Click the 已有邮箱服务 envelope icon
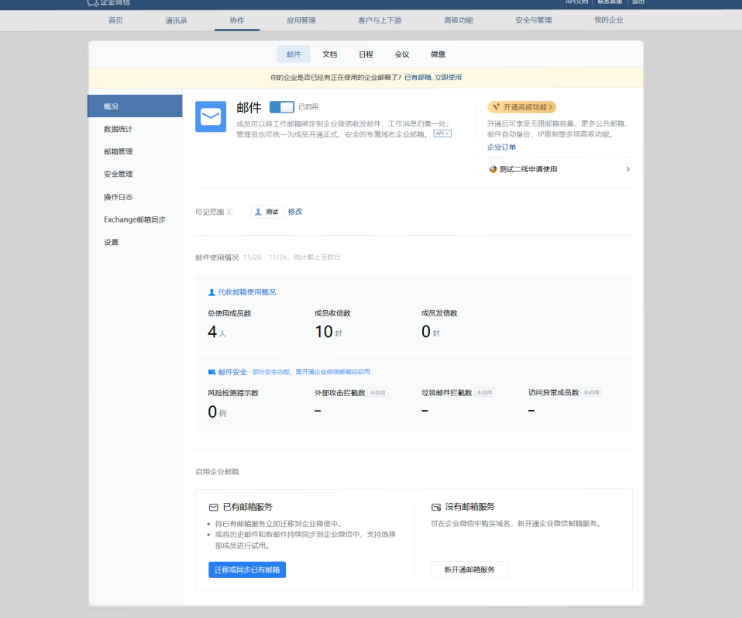 [x=213, y=507]
